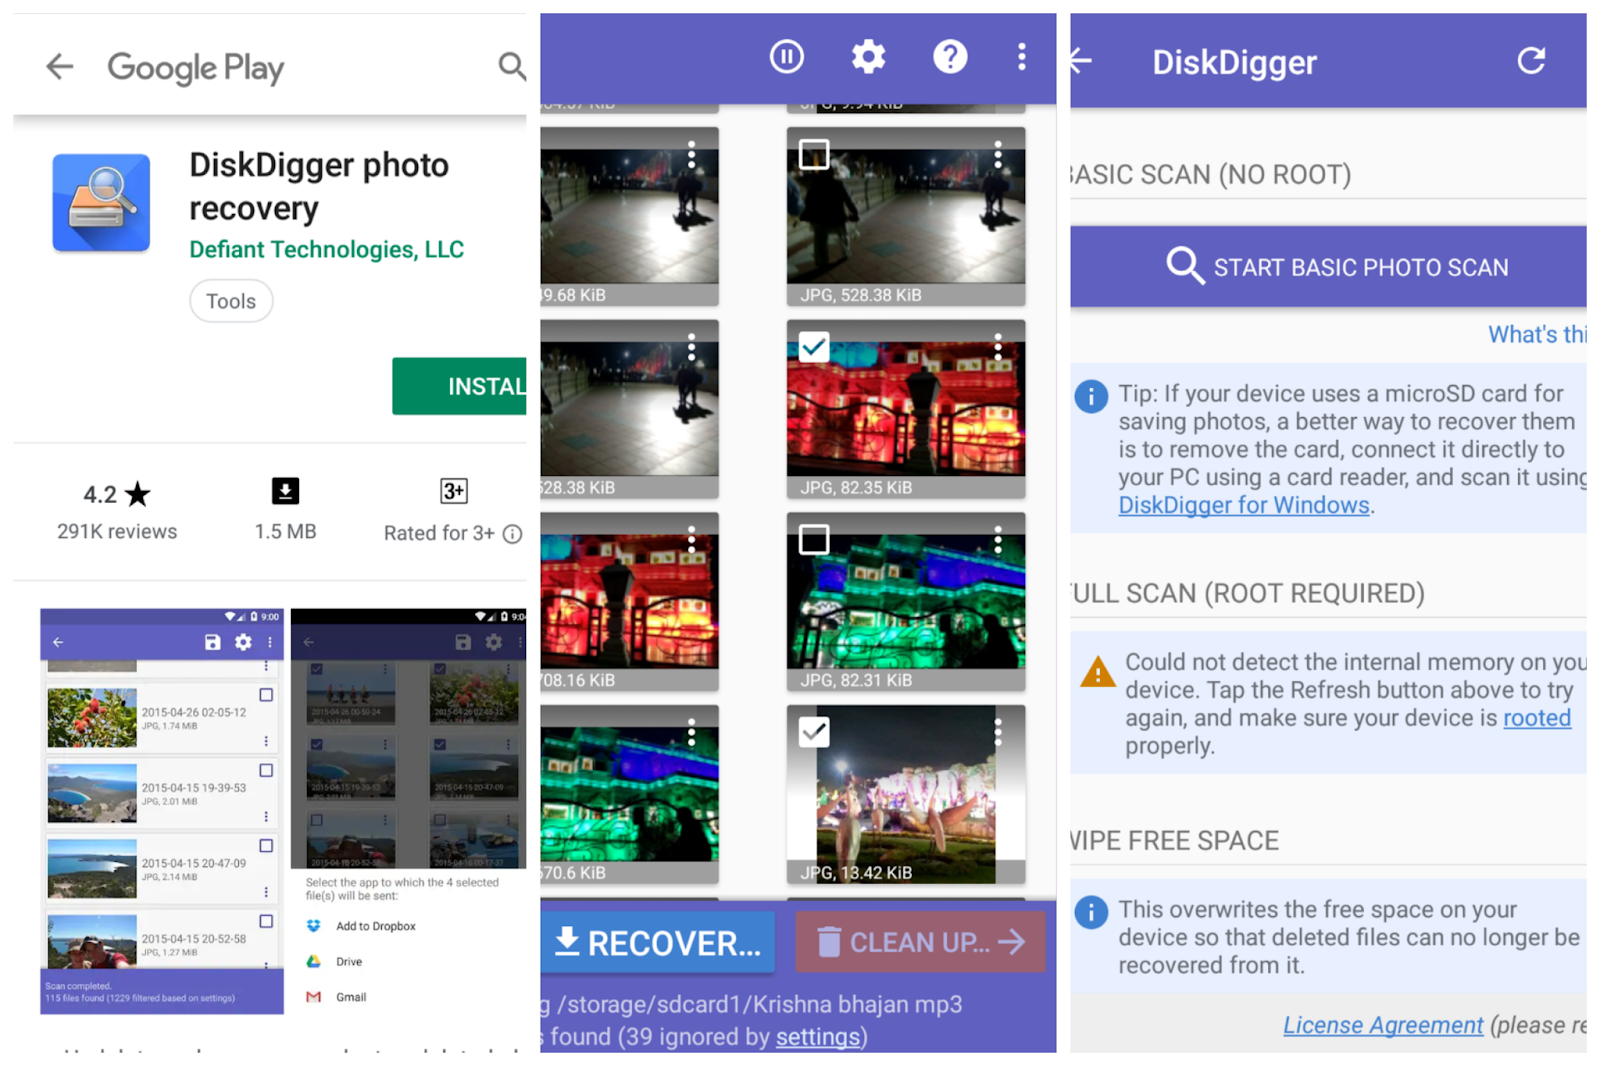The image size is (1600, 1066).
Task: Open the What's this link under the scan button
Action: [1537, 334]
